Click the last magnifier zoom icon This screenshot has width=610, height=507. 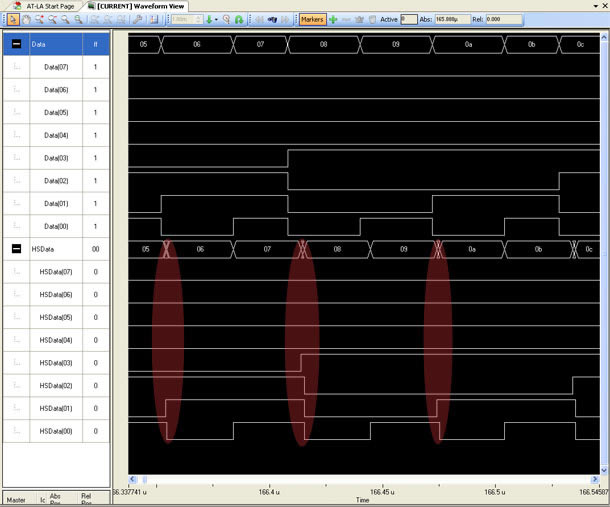[78, 19]
